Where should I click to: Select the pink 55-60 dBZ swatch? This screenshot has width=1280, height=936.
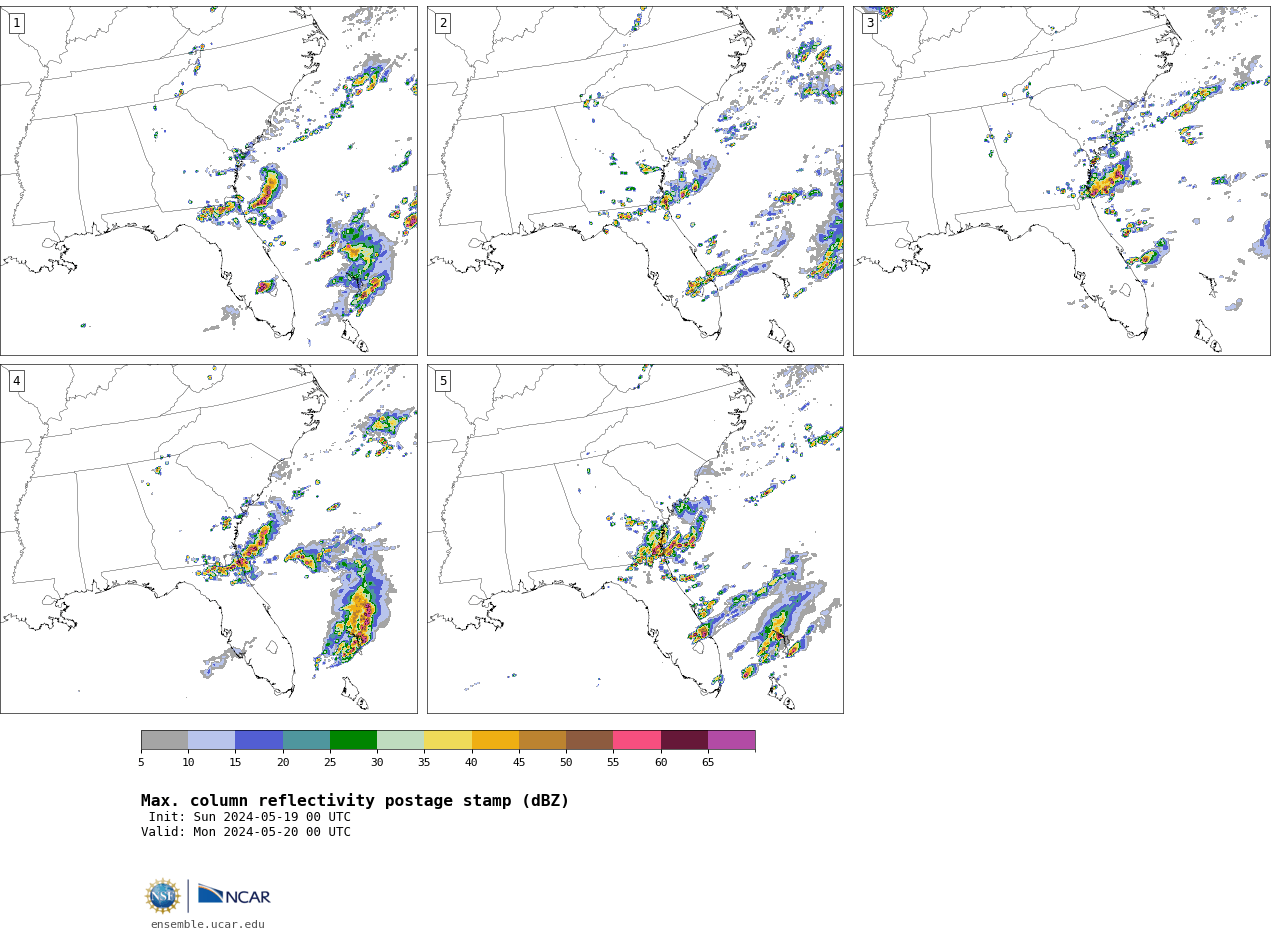637,740
